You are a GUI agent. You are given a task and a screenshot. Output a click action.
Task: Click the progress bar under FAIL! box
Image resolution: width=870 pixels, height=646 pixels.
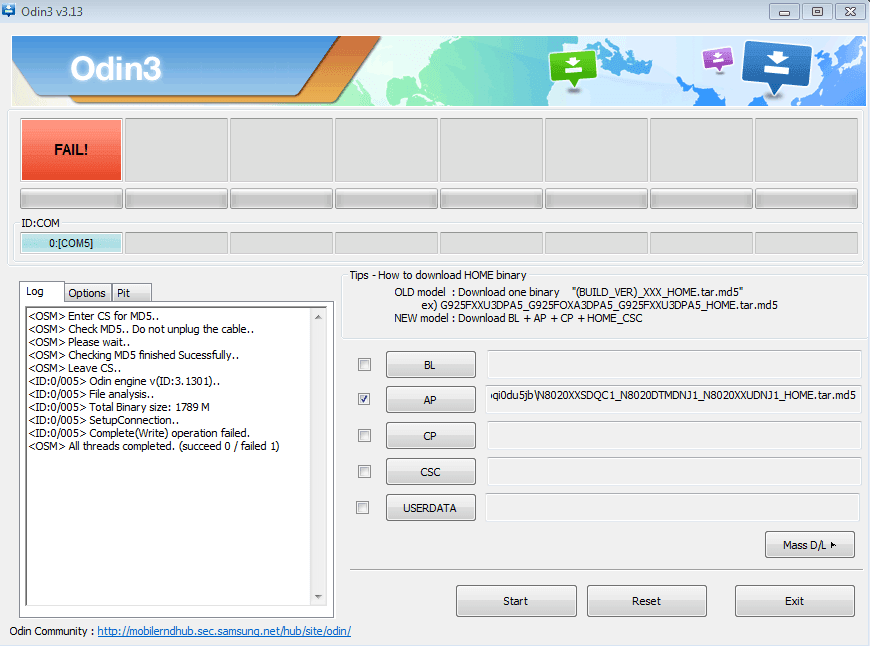71,199
